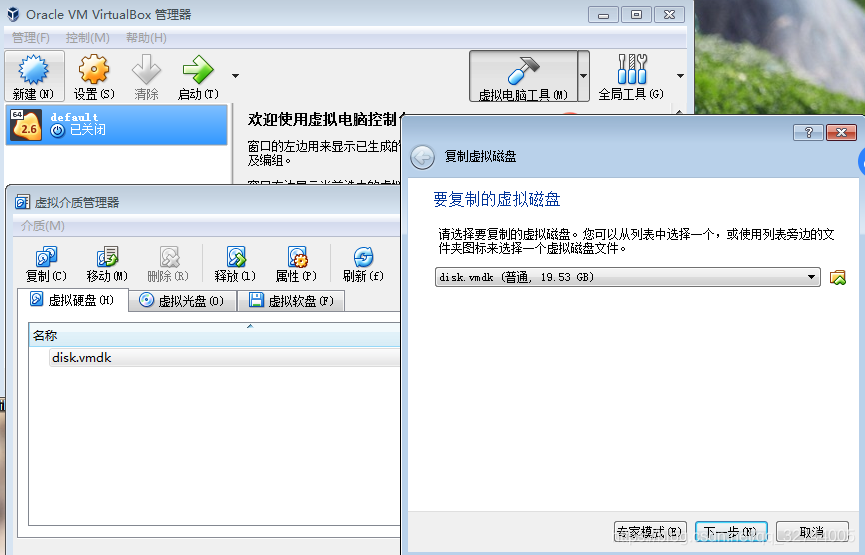This screenshot has height=555, width=865.
Task: Switch to the 虚拟硬盘 tab
Action: click(x=73, y=300)
